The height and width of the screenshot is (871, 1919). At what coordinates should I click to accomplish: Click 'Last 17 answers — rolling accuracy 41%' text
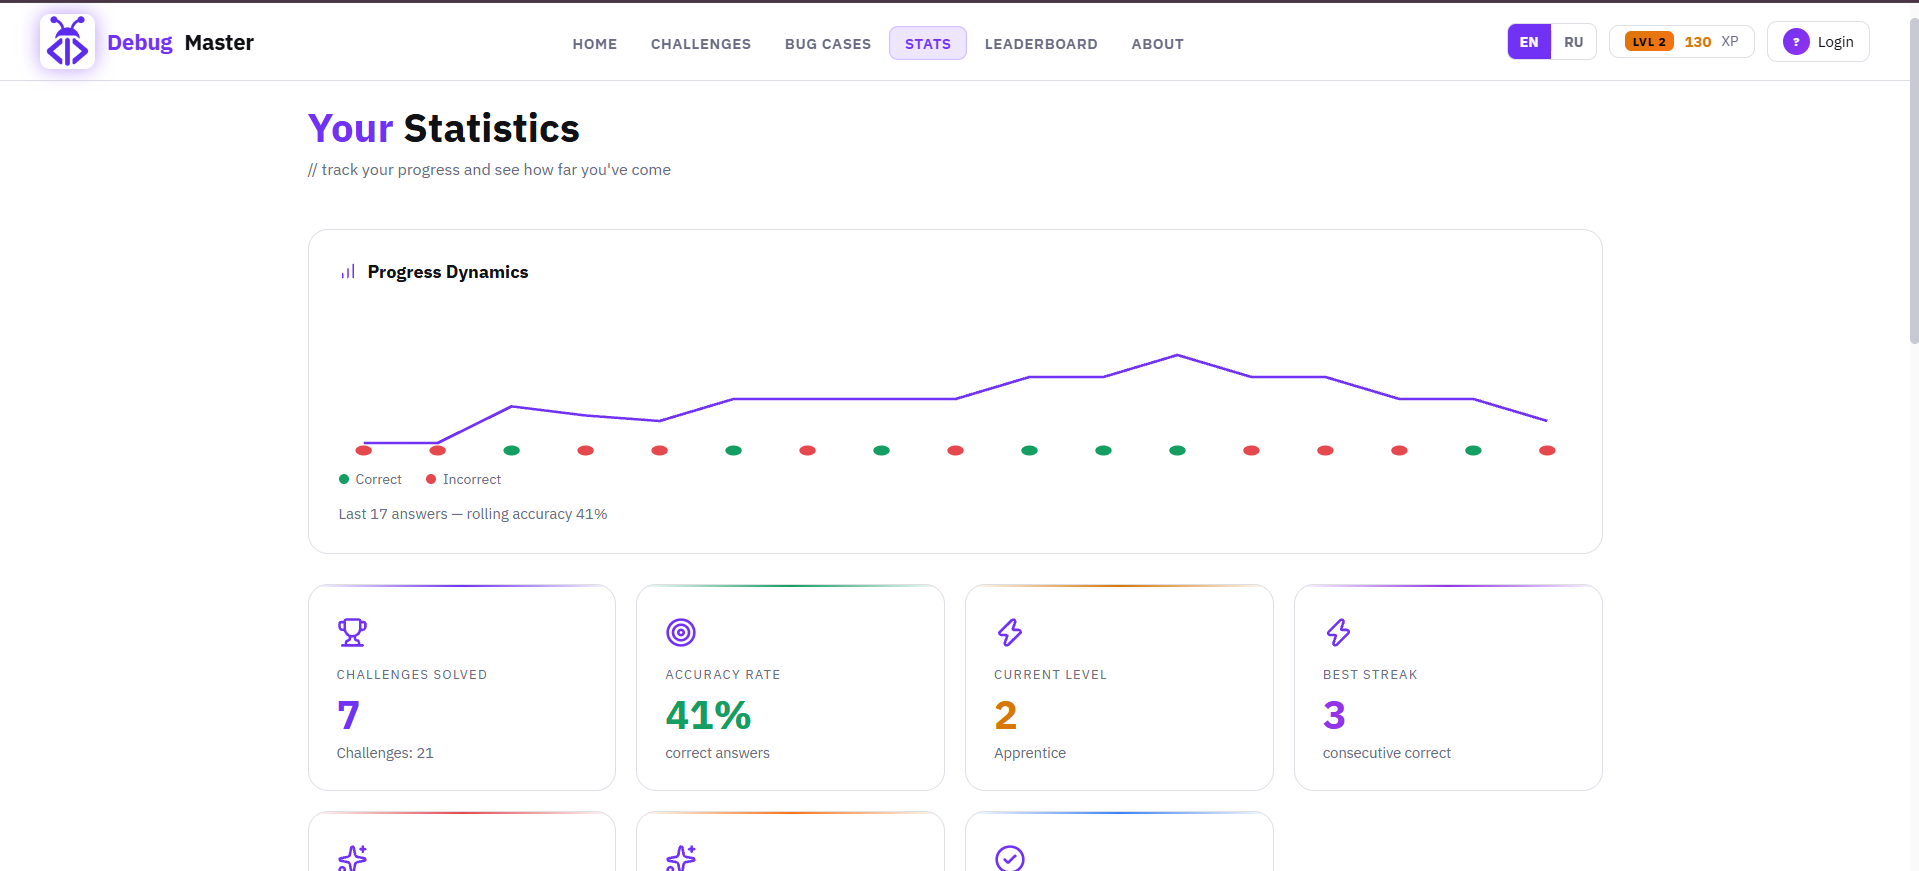473,514
